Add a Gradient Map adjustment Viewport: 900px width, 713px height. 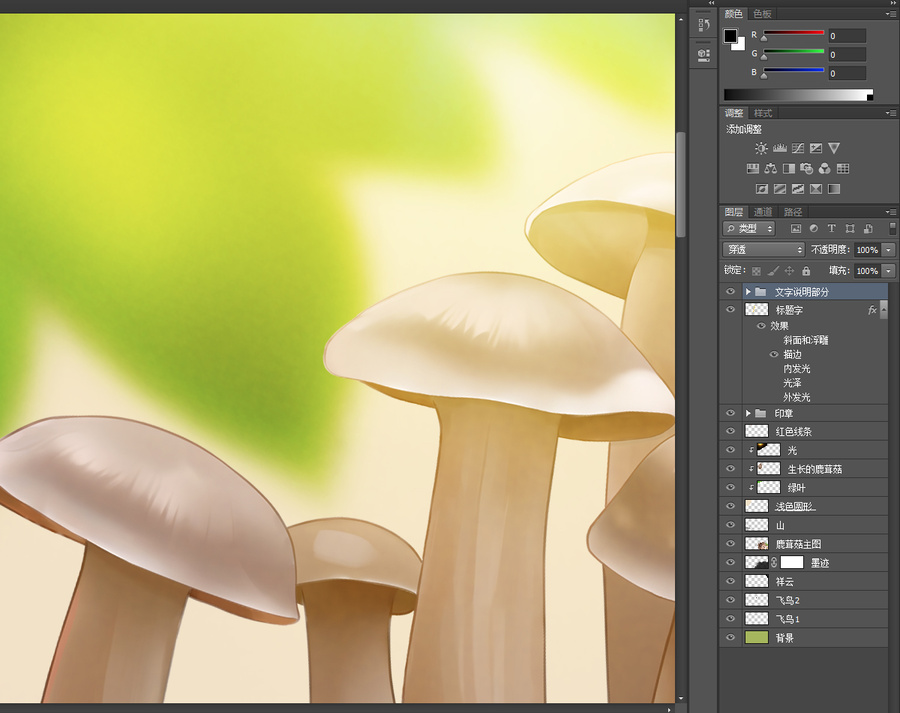coord(834,189)
